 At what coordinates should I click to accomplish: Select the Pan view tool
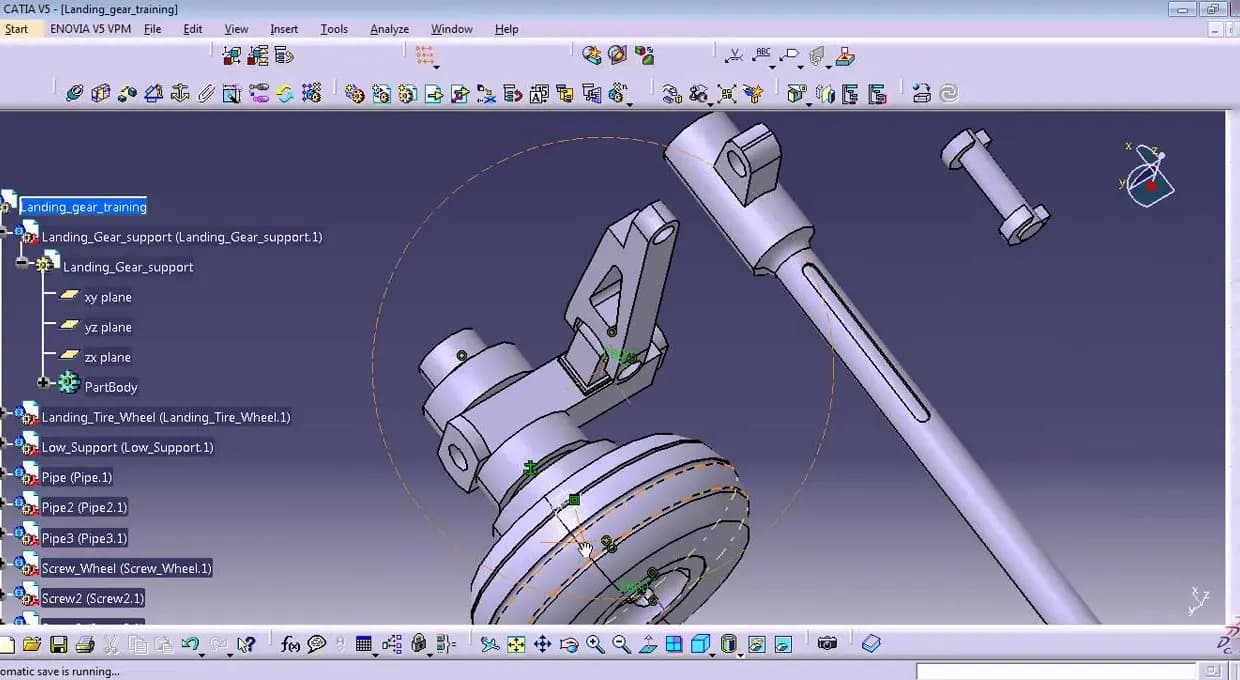pos(542,644)
